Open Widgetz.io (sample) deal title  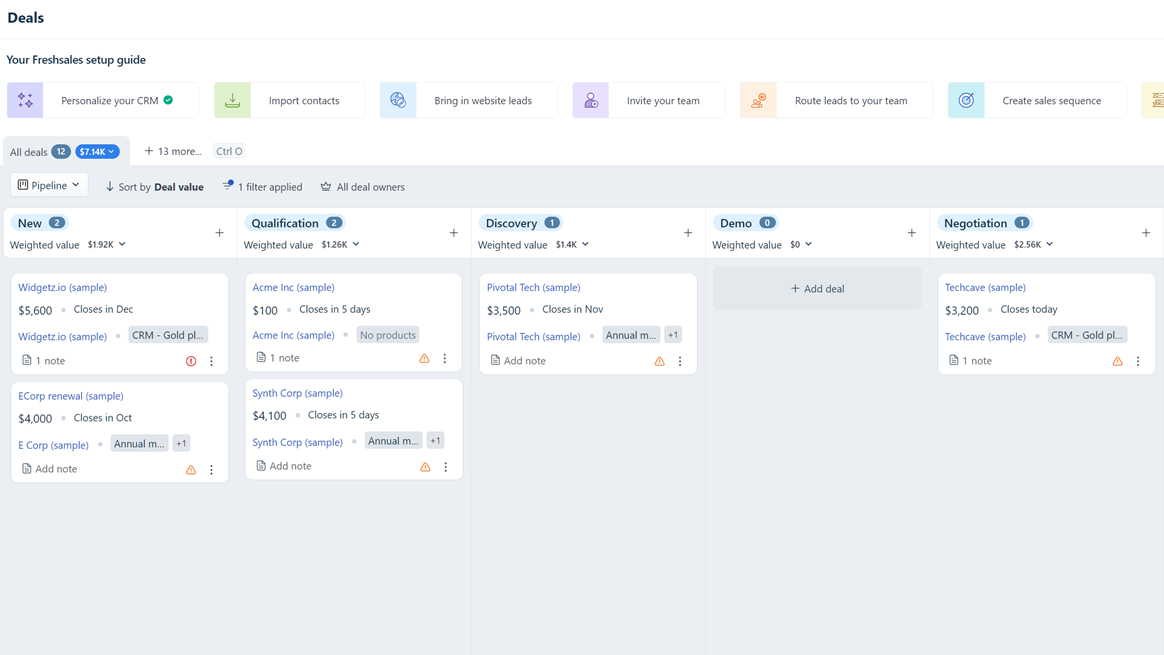(62, 287)
